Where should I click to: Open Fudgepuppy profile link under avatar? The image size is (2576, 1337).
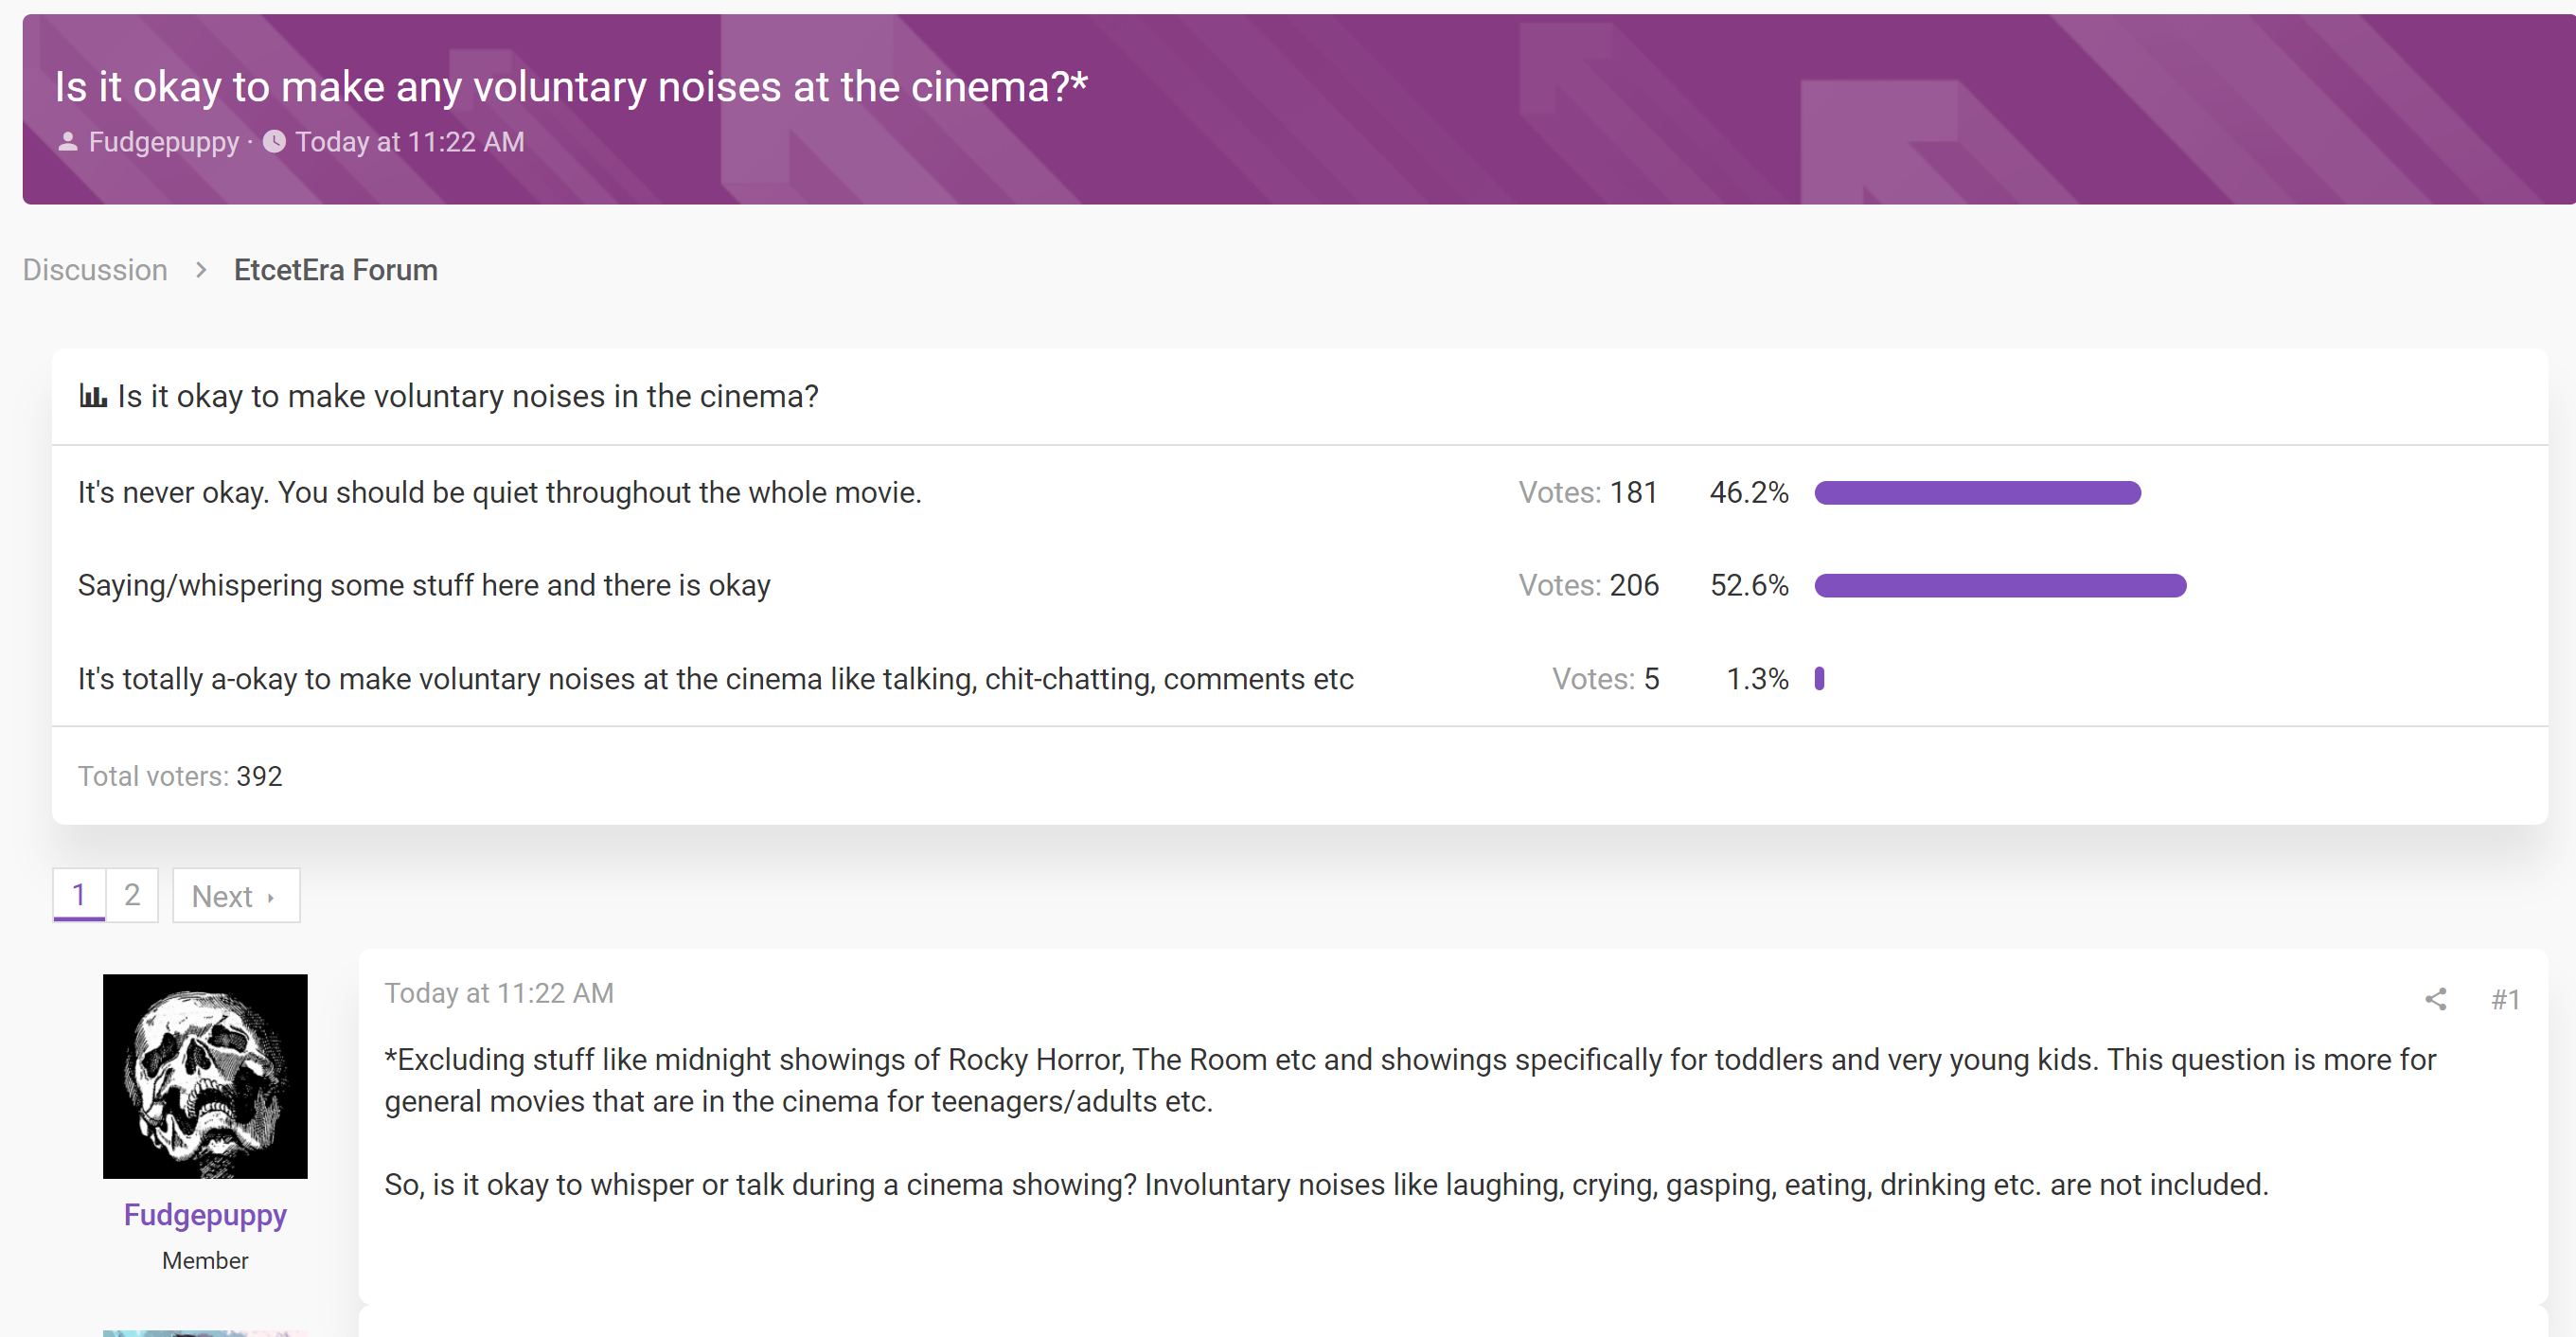(205, 1215)
